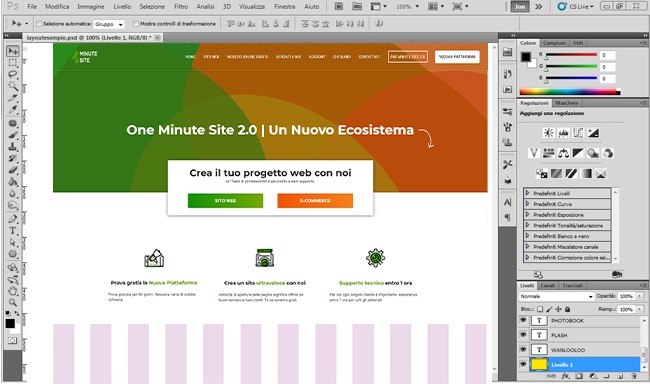Click the foreground color swatch in Colore panel
650x384 pixels.
coord(526,56)
